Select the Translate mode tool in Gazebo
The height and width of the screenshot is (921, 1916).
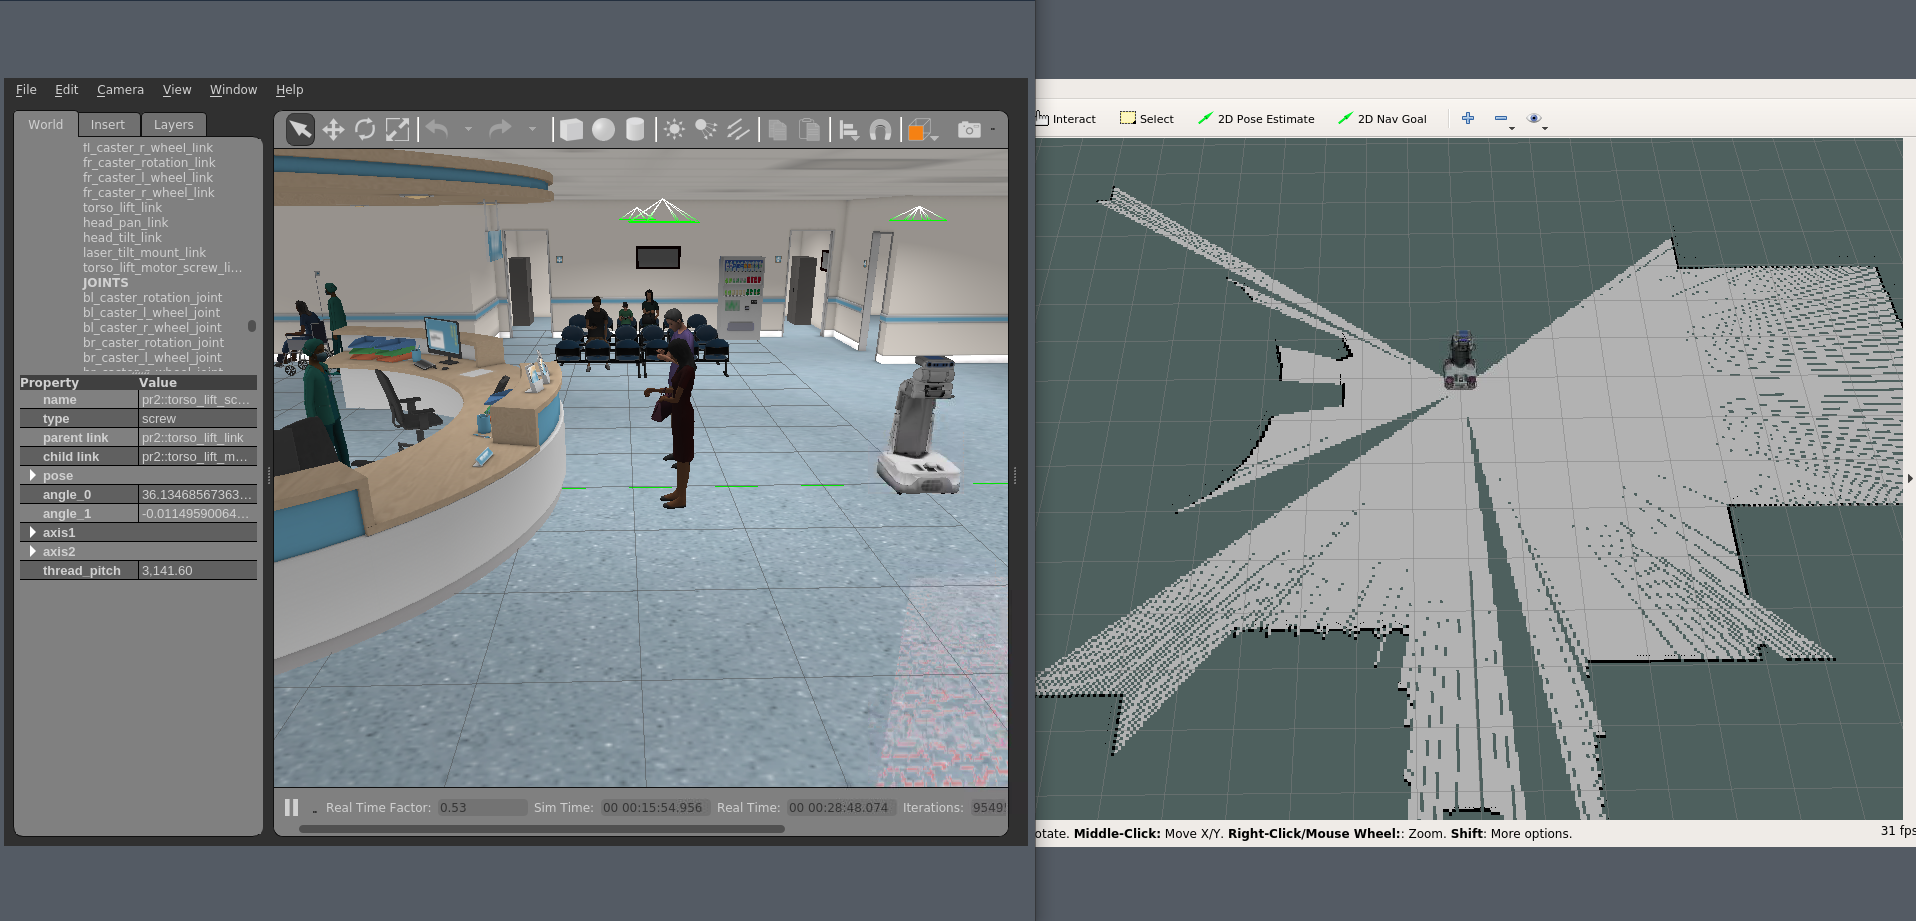[333, 129]
